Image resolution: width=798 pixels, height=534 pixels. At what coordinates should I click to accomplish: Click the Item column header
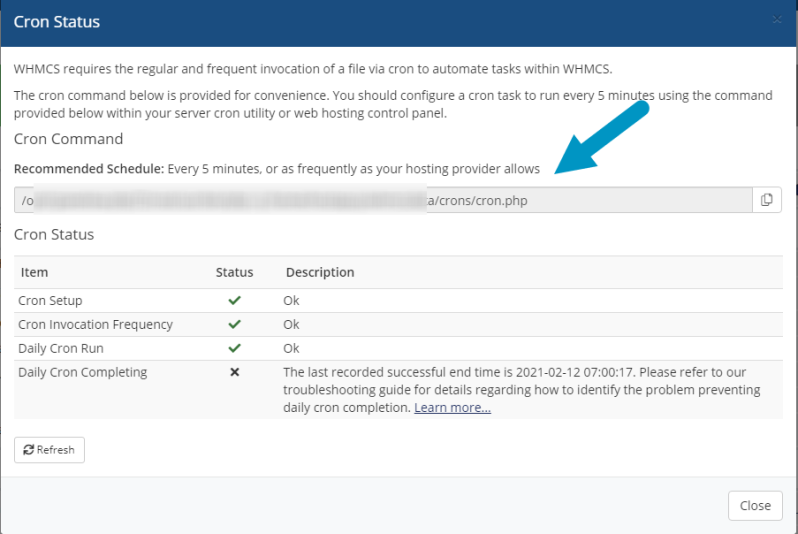point(34,272)
